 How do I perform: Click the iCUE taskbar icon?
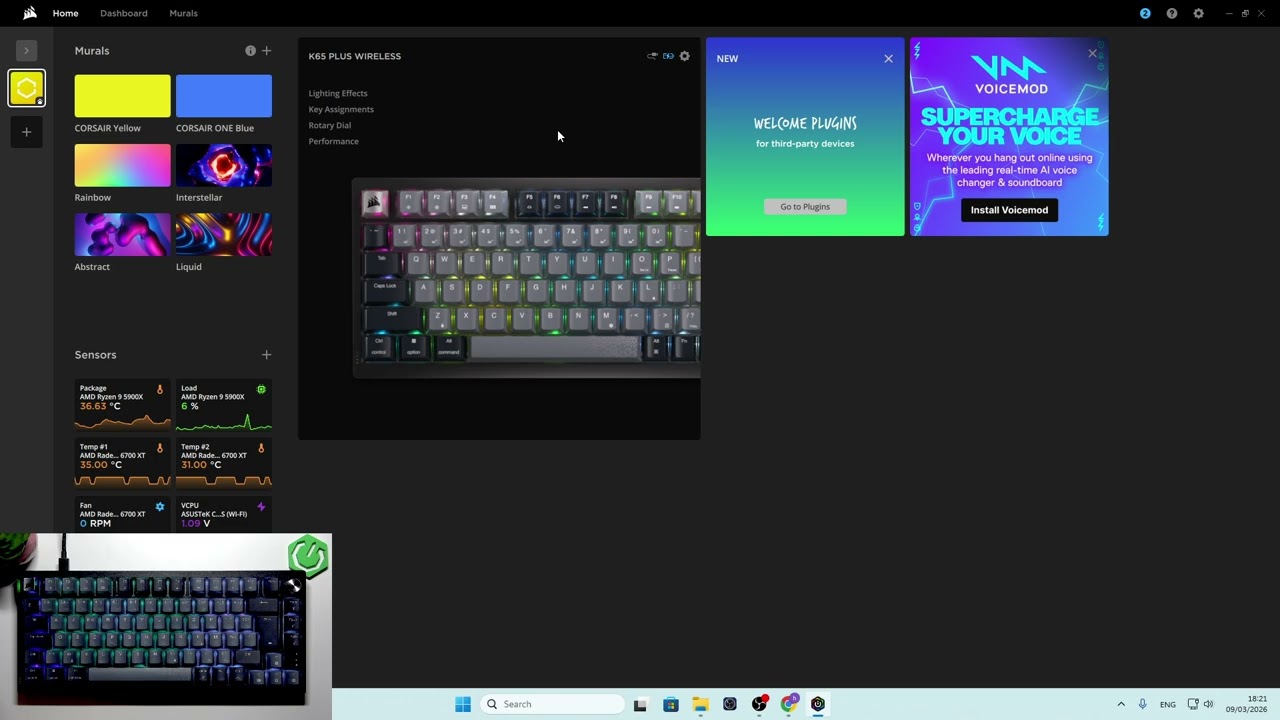pyautogui.click(x=818, y=704)
